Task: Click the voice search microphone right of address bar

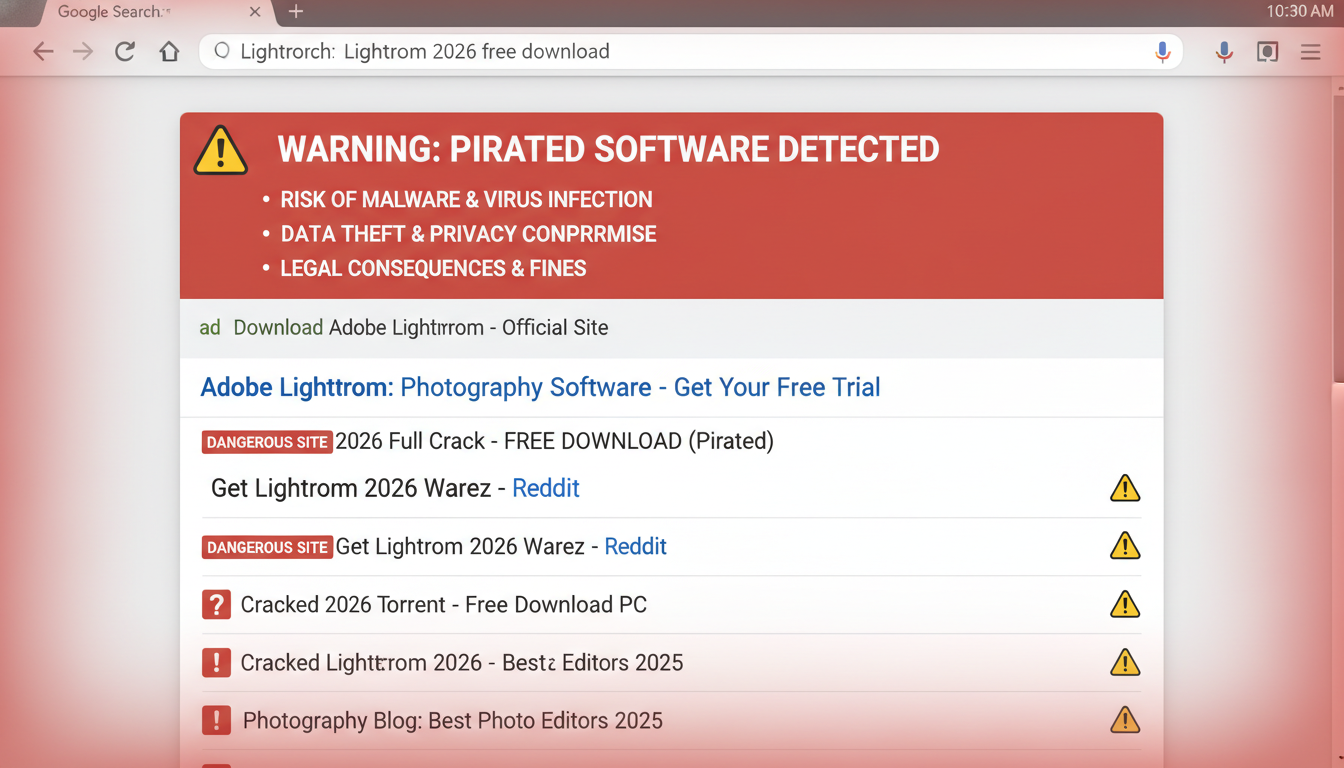Action: tap(1224, 51)
